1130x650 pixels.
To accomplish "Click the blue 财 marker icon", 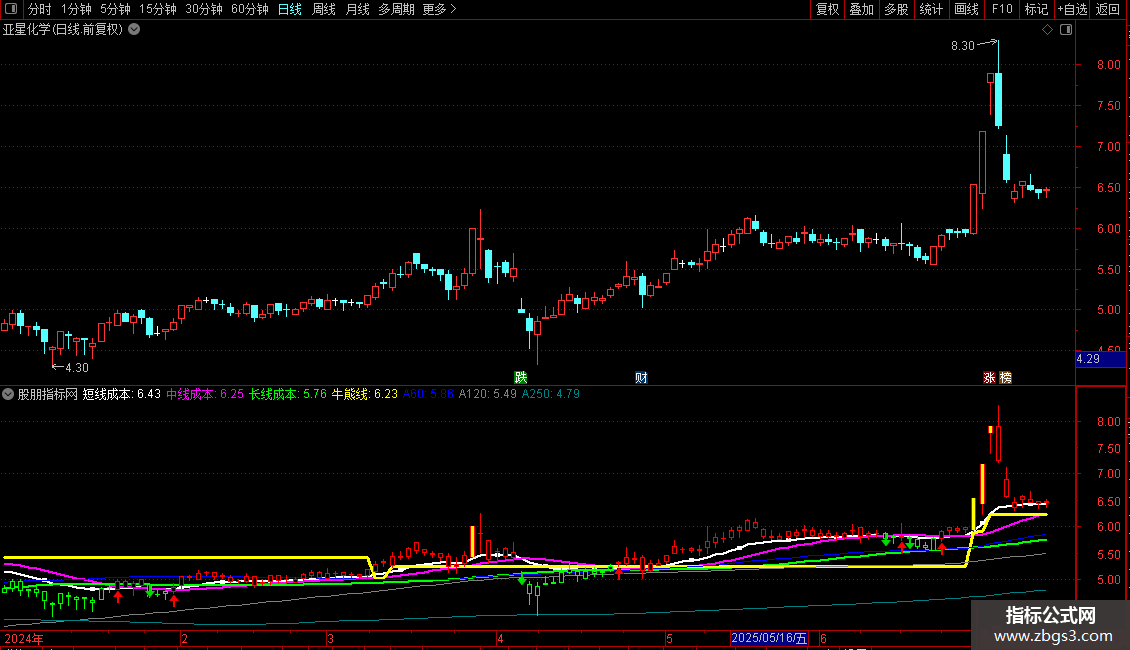I will pyautogui.click(x=641, y=378).
